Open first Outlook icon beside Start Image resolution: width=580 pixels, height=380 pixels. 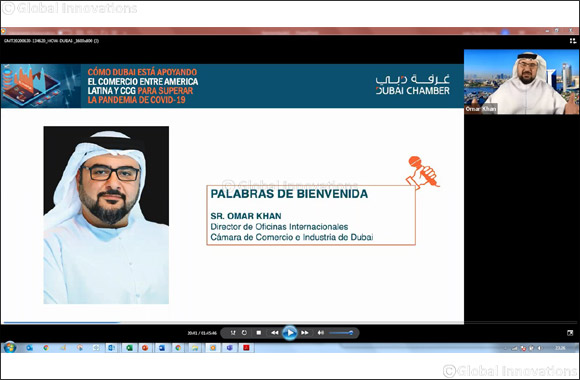pos(29,348)
